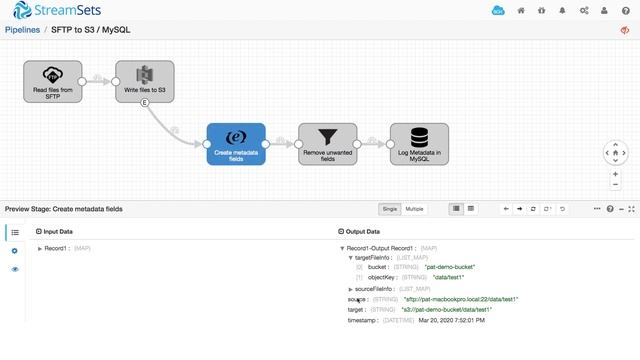
Task: Select the Log Metadata in MySQL stage
Action: [x=419, y=144]
